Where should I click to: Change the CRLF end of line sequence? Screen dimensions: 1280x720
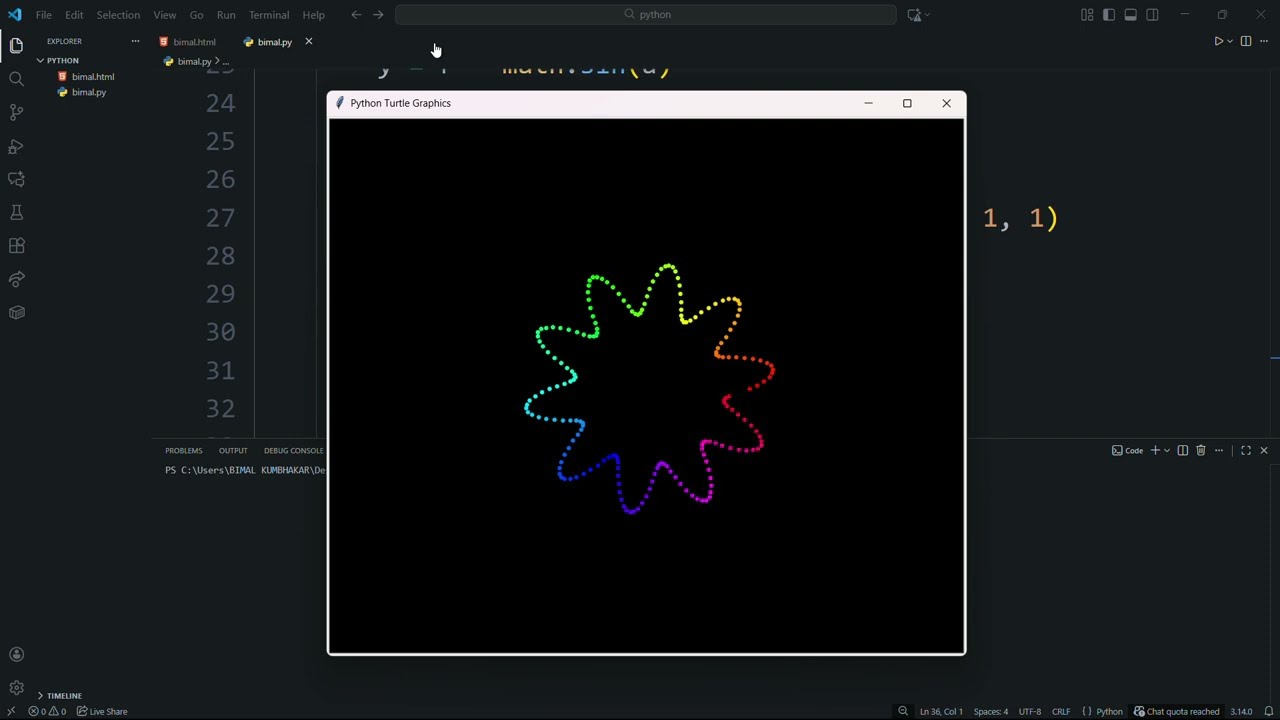1061,712
